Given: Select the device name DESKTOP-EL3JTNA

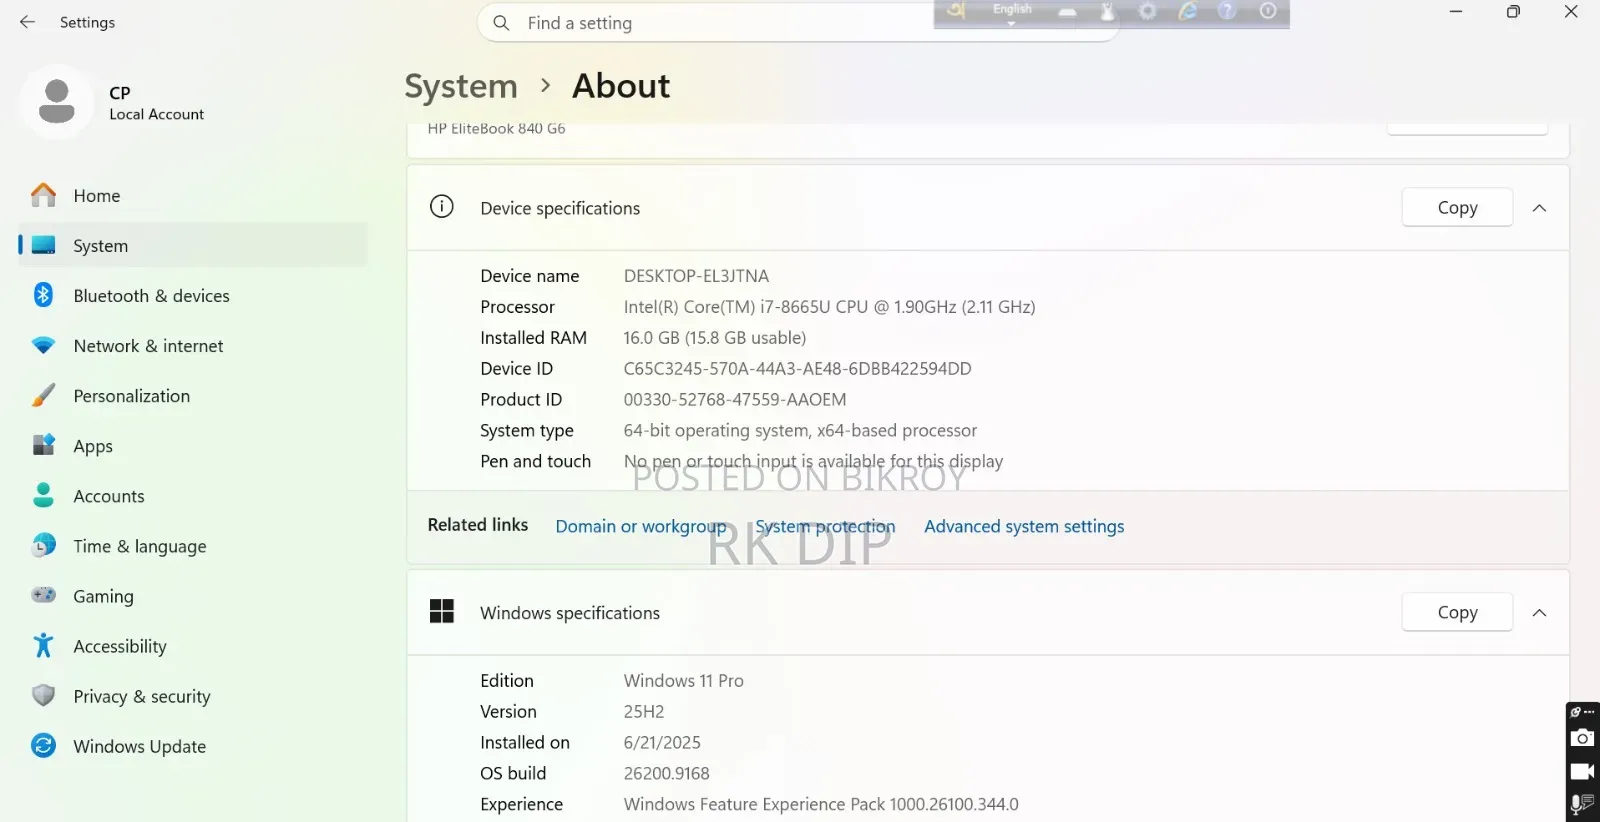Looking at the screenshot, I should click(696, 276).
